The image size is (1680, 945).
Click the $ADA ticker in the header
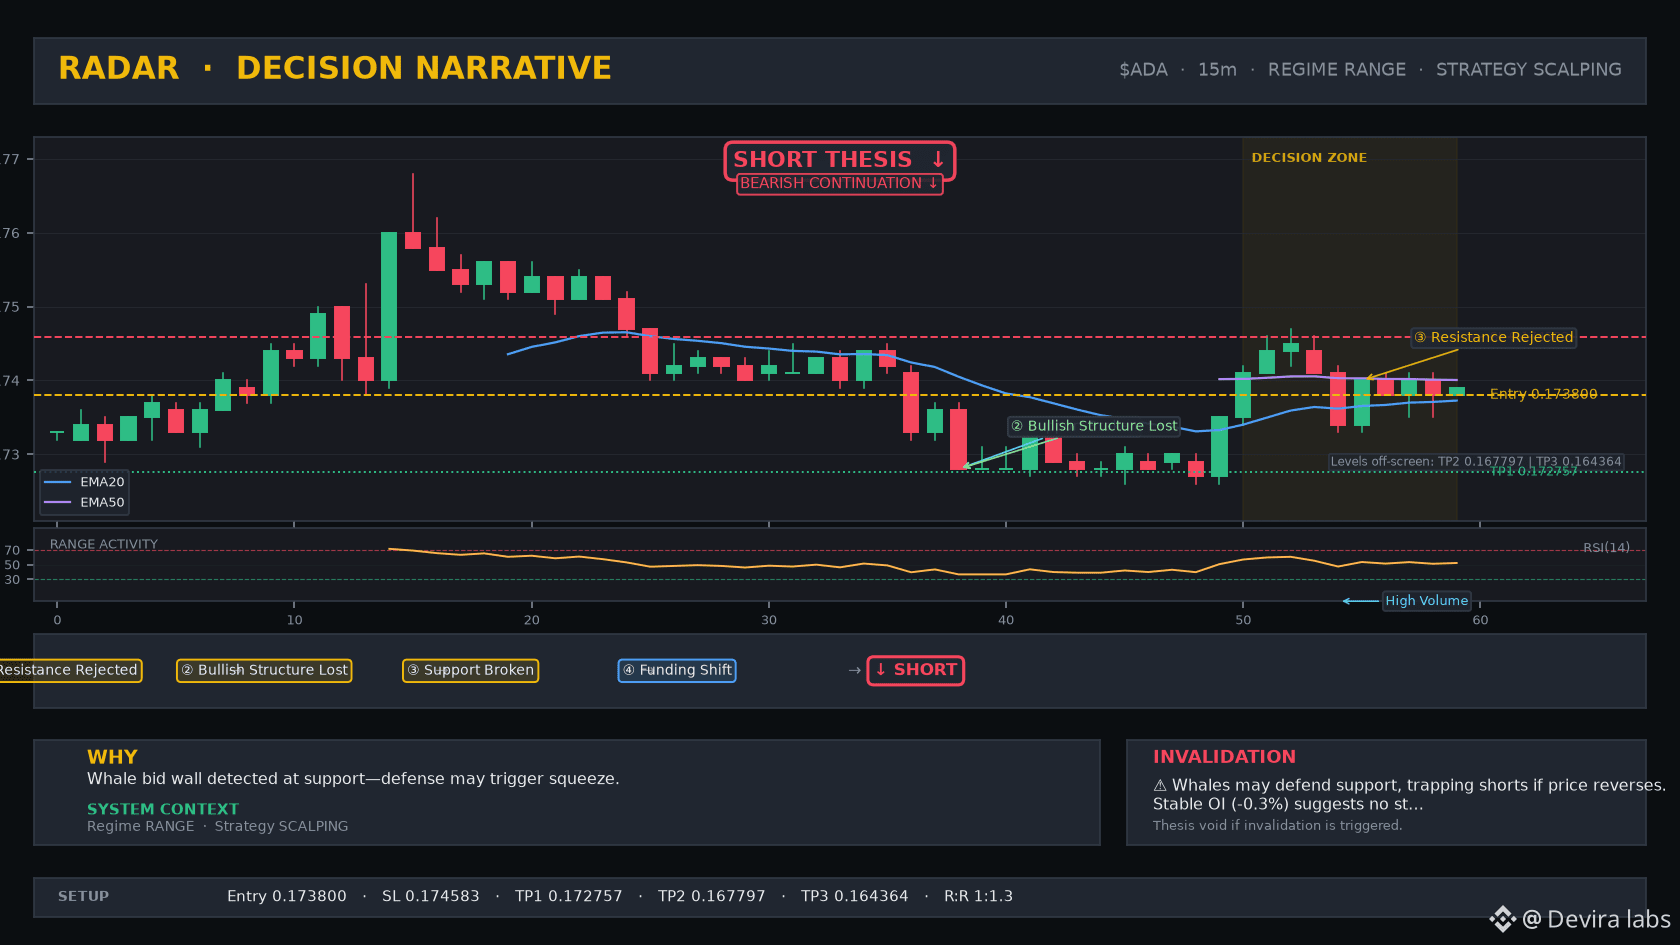tap(1143, 70)
